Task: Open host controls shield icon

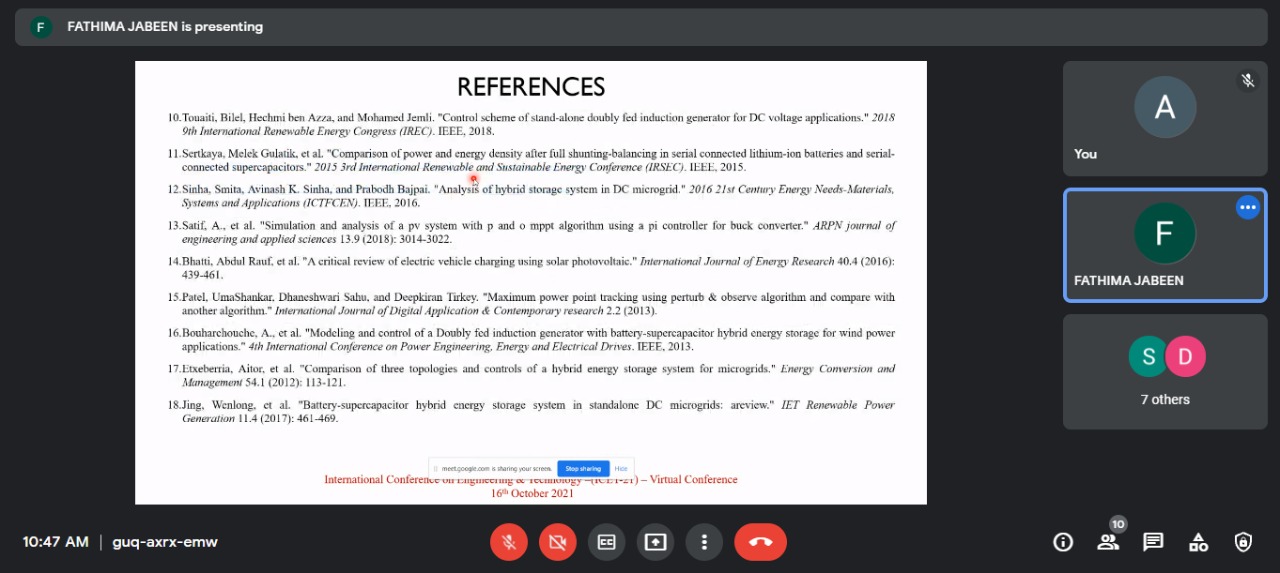Action: pos(1243,542)
